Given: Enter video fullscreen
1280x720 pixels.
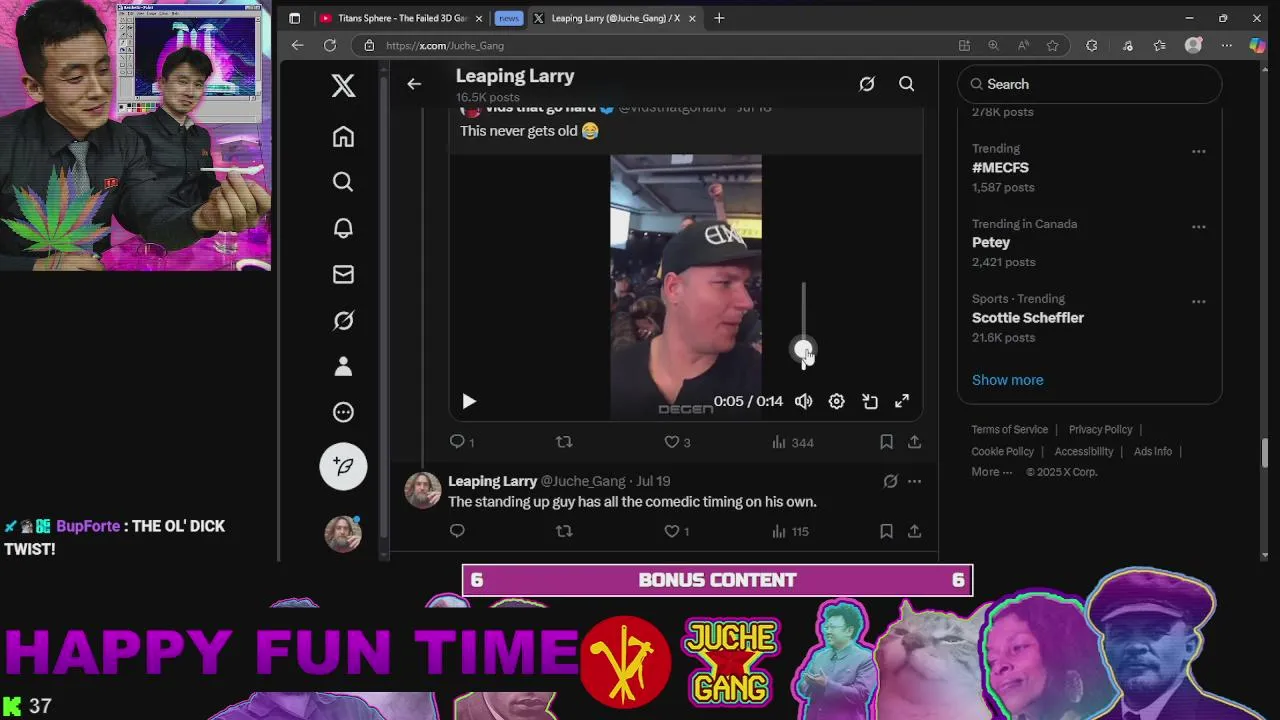Looking at the screenshot, I should tap(902, 401).
